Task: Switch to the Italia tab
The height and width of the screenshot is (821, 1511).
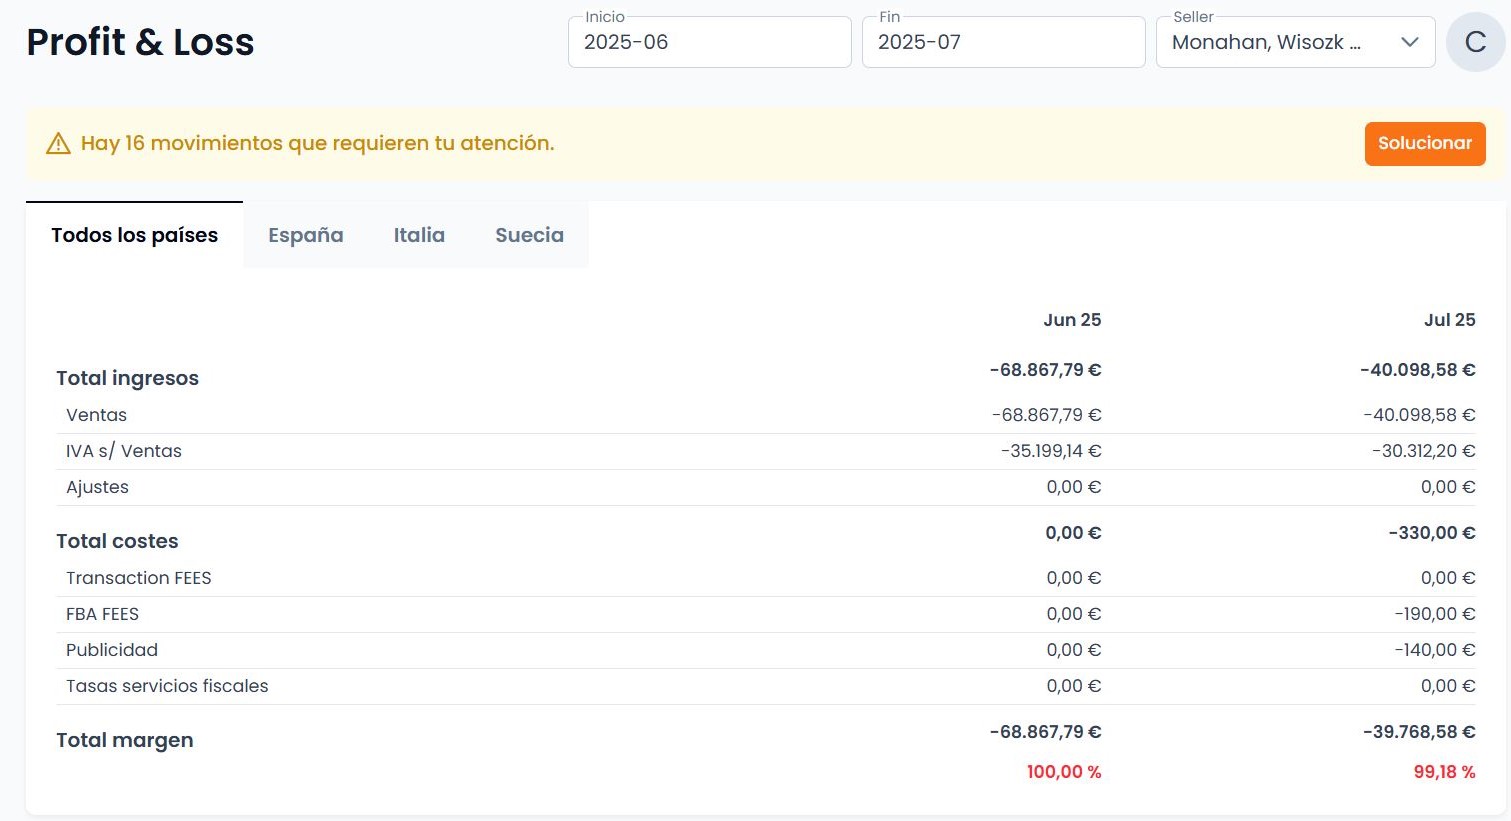Action: [419, 235]
